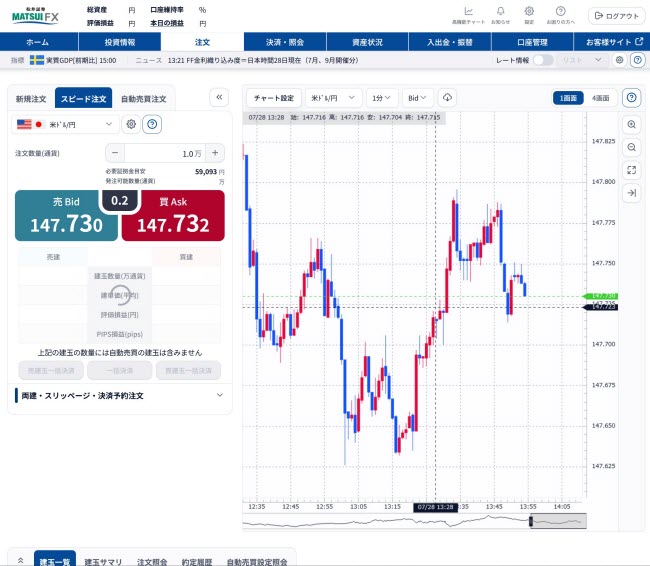Open the chart 米ドル/円 pair dropdown
Screen dimensions: 650x566
(x=333, y=98)
